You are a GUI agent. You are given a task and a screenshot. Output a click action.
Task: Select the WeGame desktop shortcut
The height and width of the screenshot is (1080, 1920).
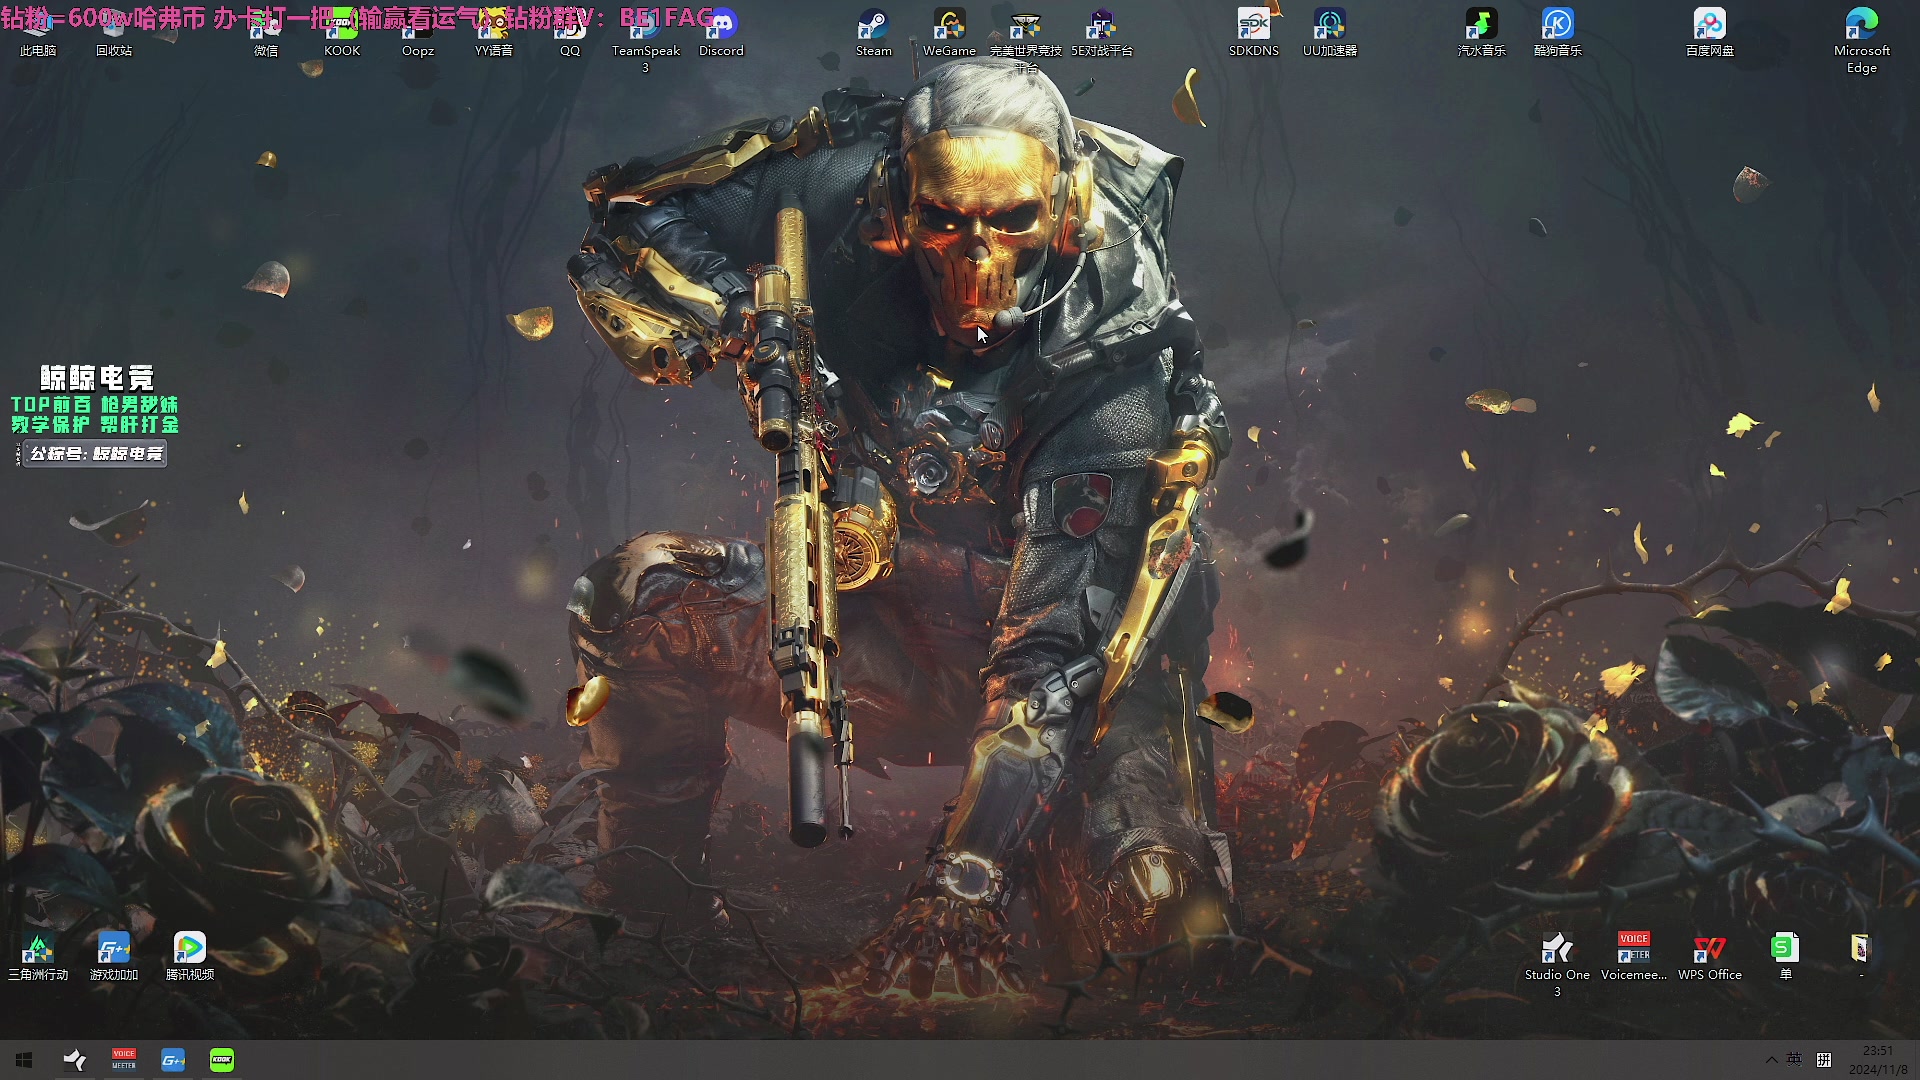coord(950,32)
